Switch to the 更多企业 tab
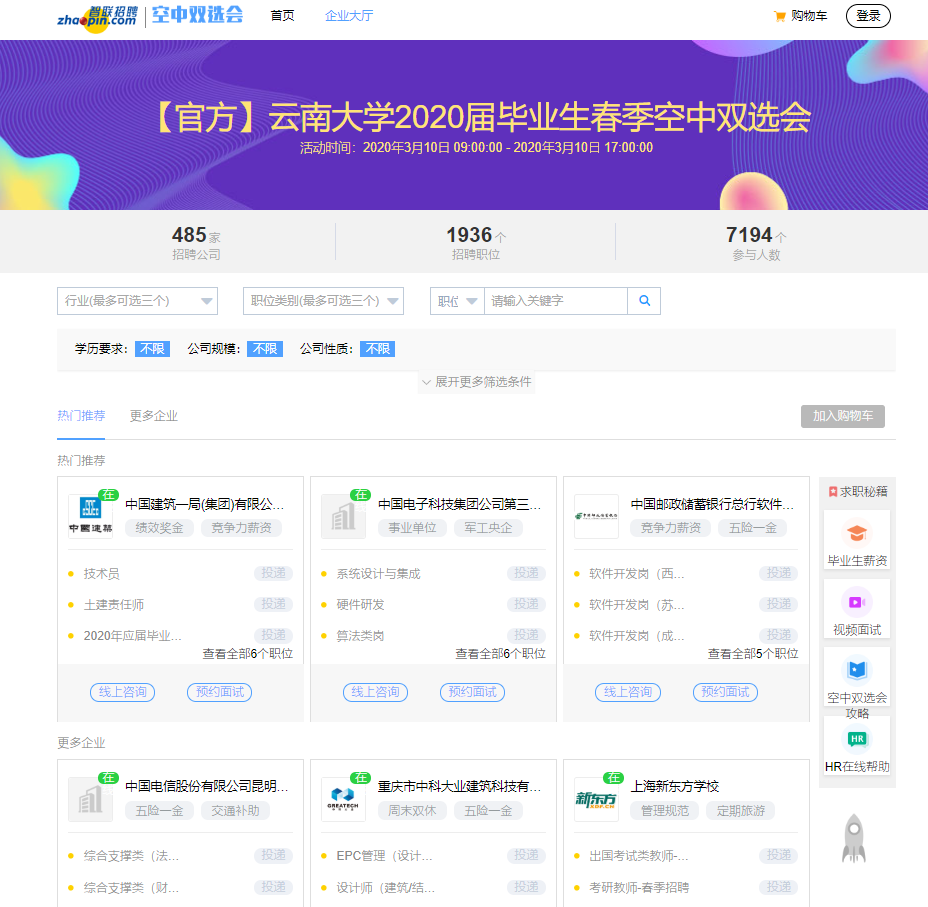 [x=154, y=416]
